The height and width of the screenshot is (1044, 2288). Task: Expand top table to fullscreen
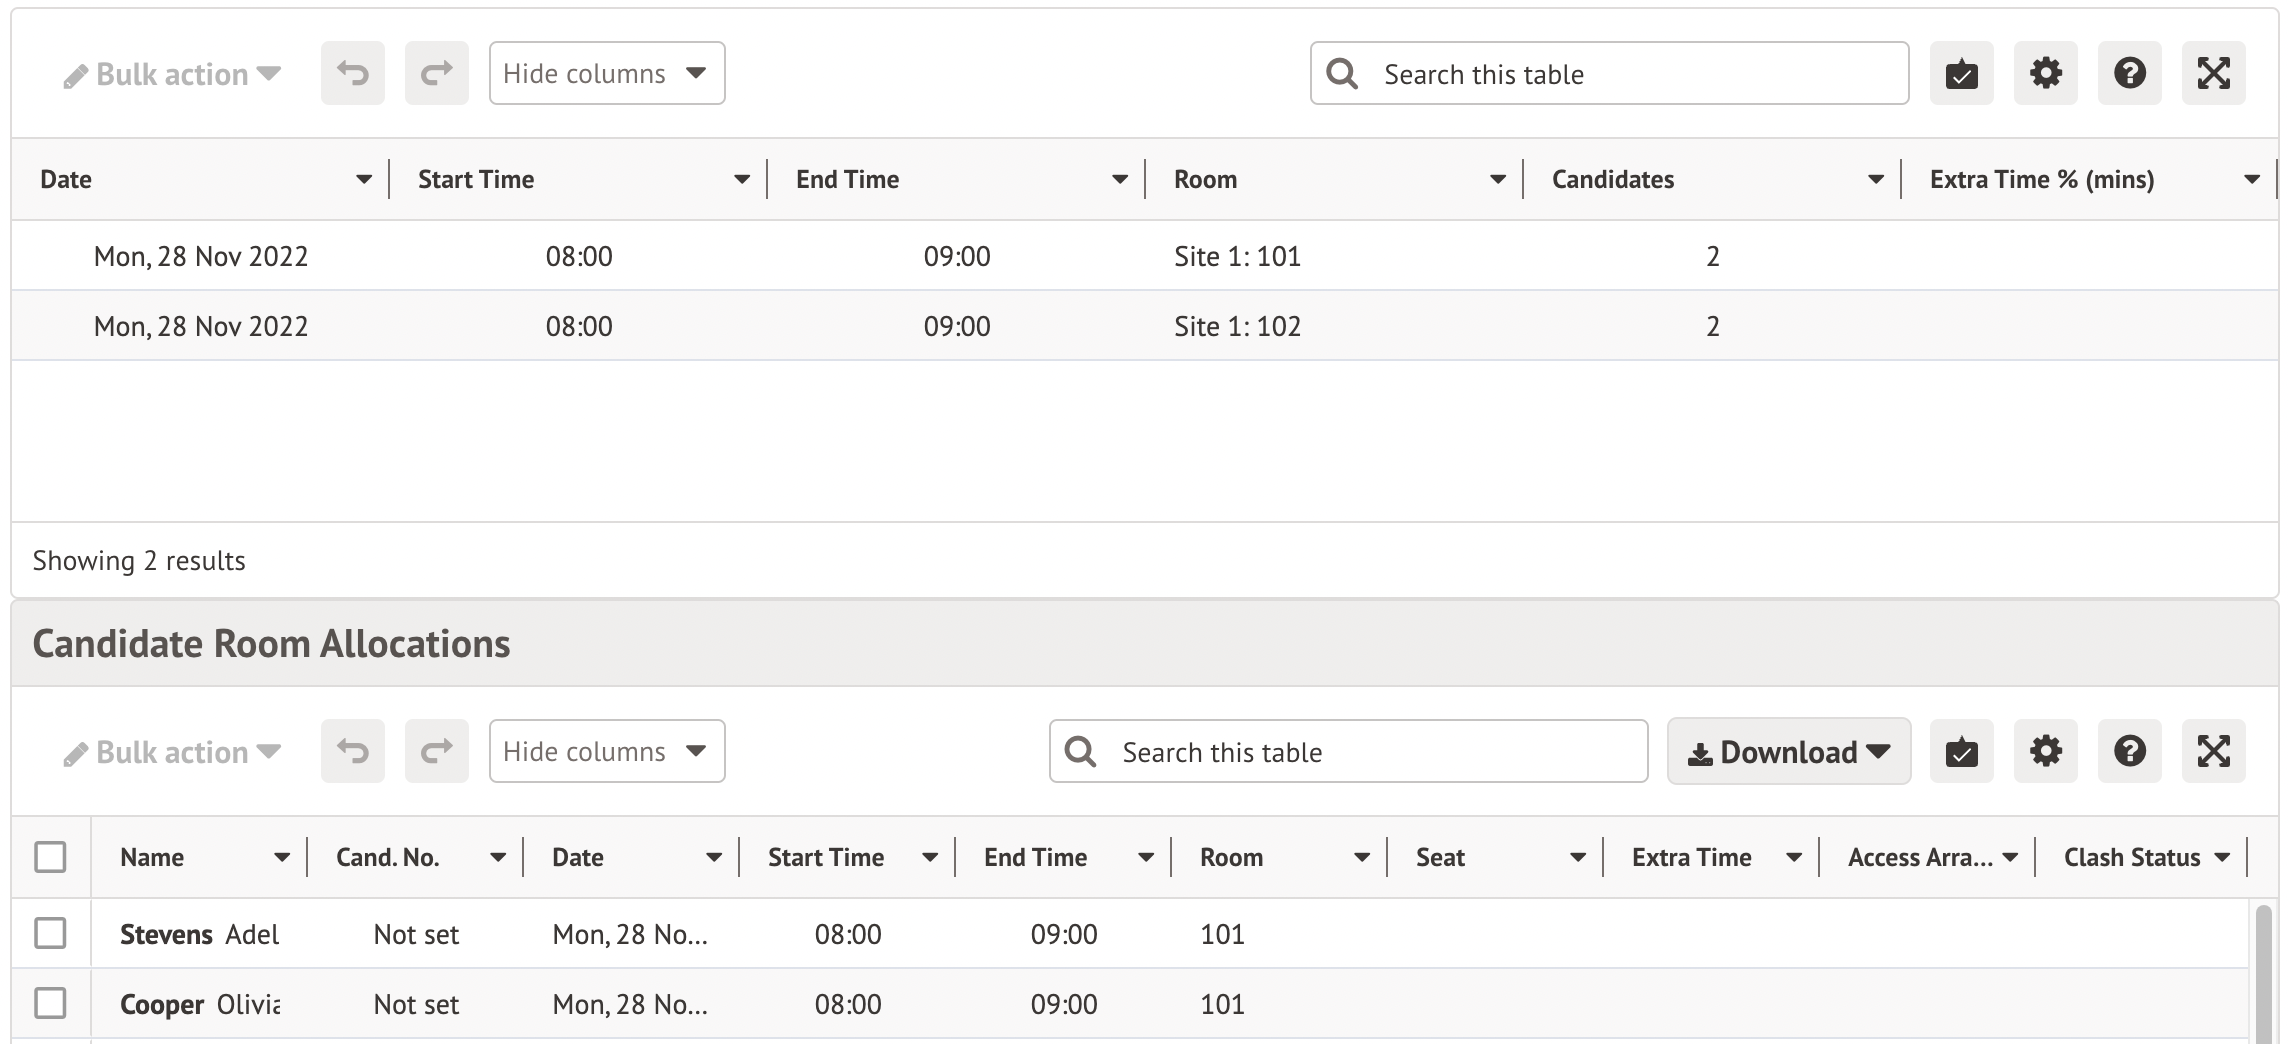pyautogui.click(x=2213, y=73)
